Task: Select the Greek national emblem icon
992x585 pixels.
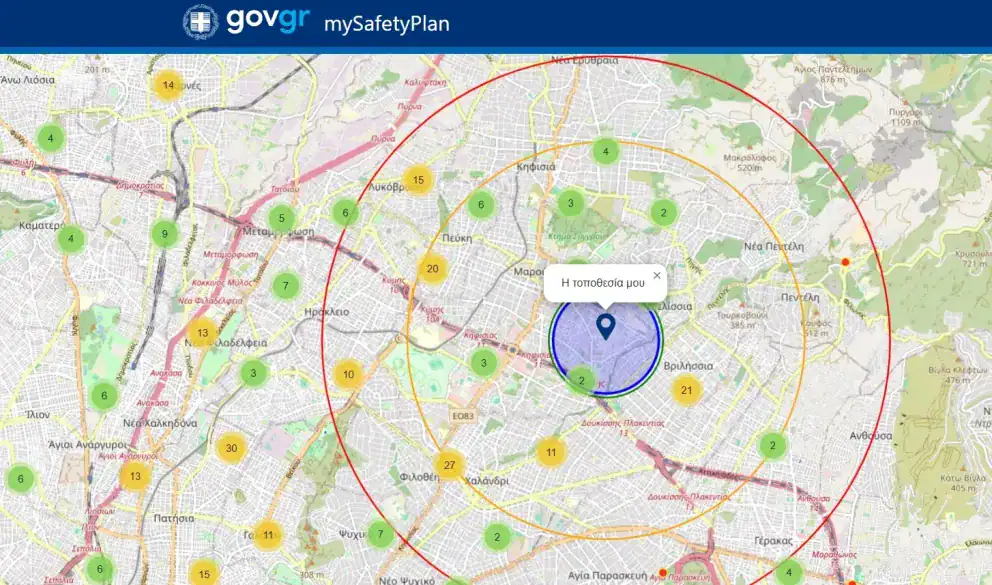Action: [x=200, y=22]
